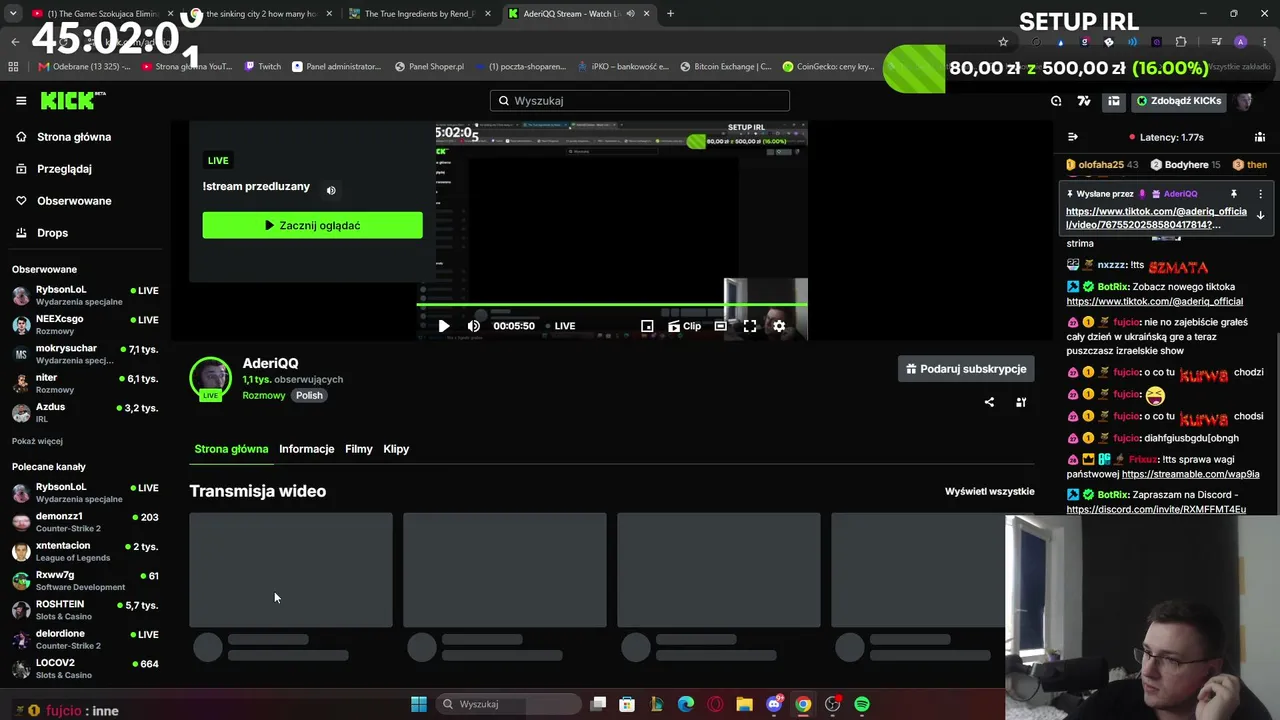The image size is (1280, 720).
Task: Open the 7TV extension icon
Action: point(1084,100)
